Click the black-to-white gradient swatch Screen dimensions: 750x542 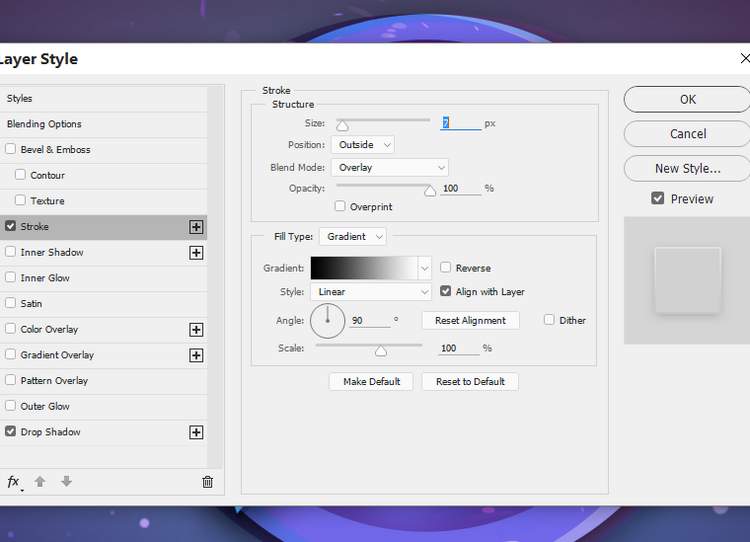(364, 268)
